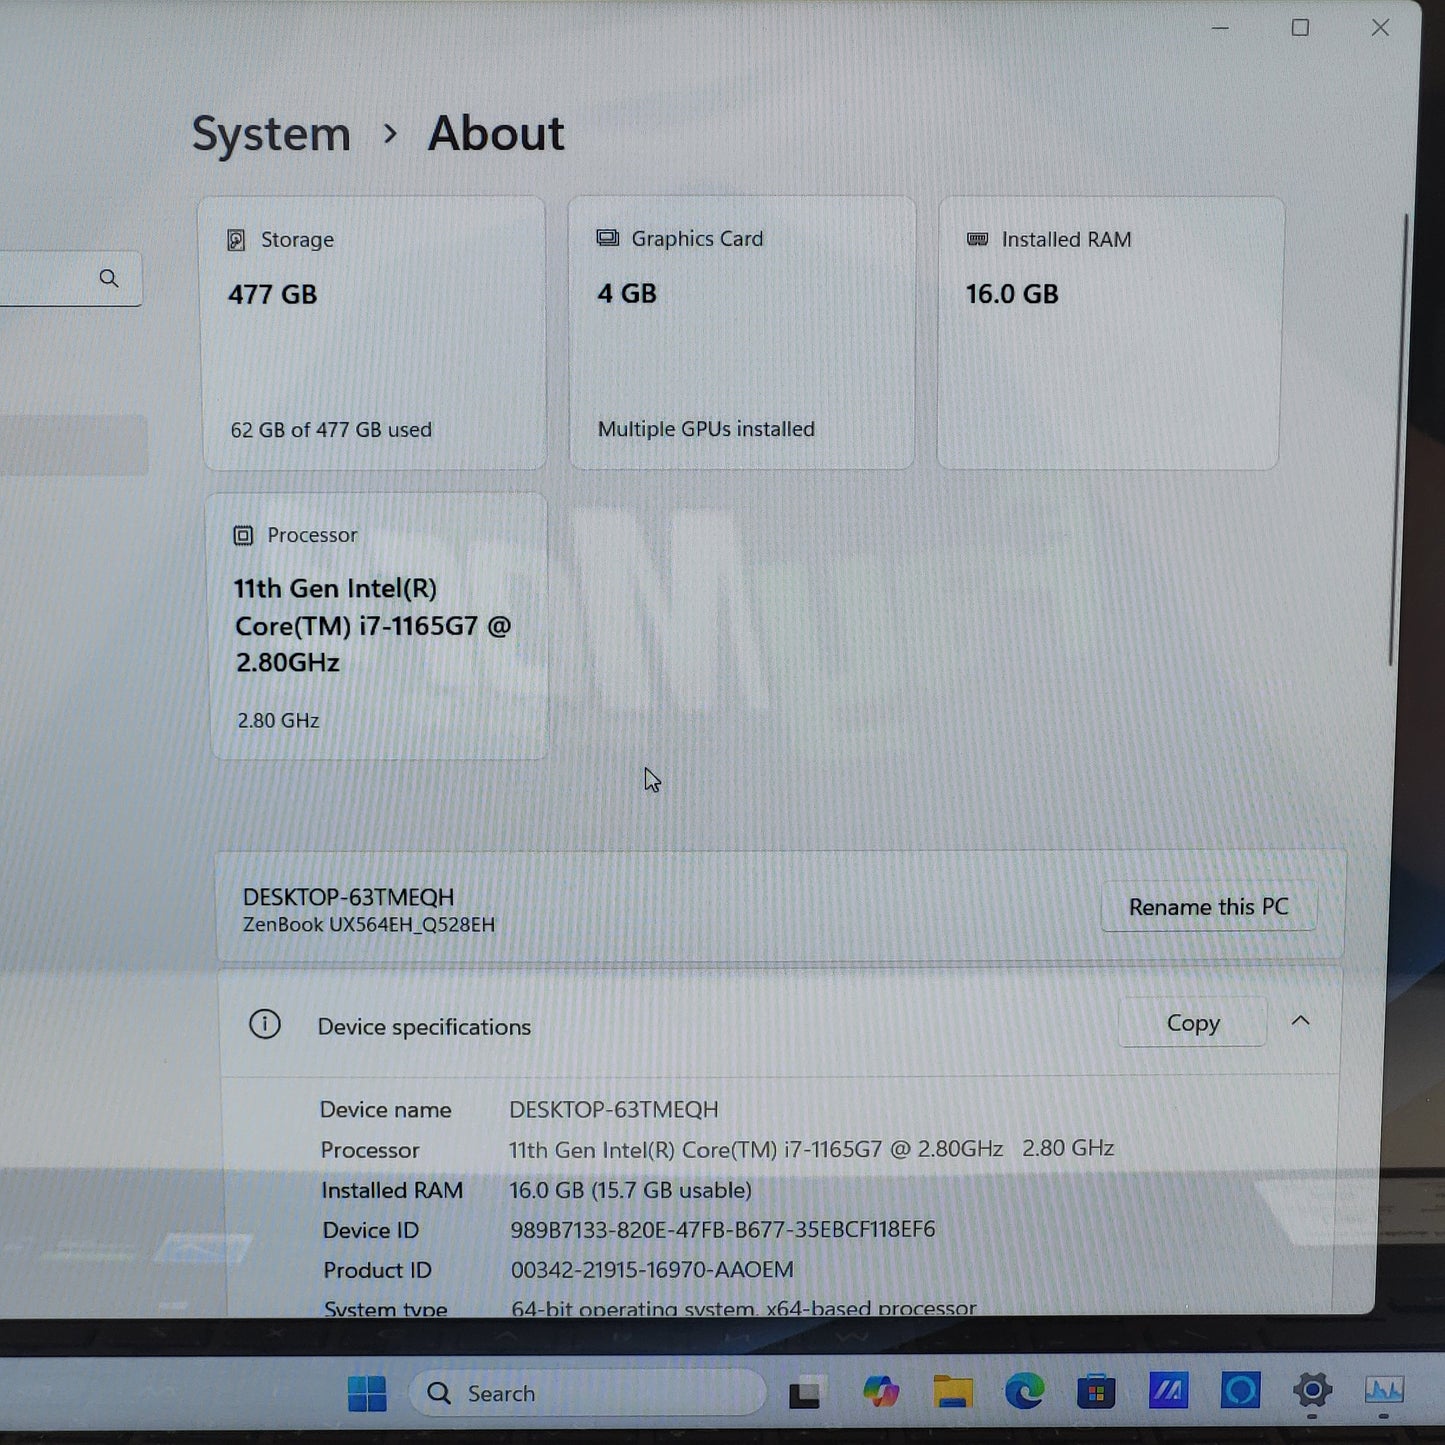Click the taskbar Search box
Image resolution: width=1445 pixels, height=1445 pixels.
click(588, 1393)
